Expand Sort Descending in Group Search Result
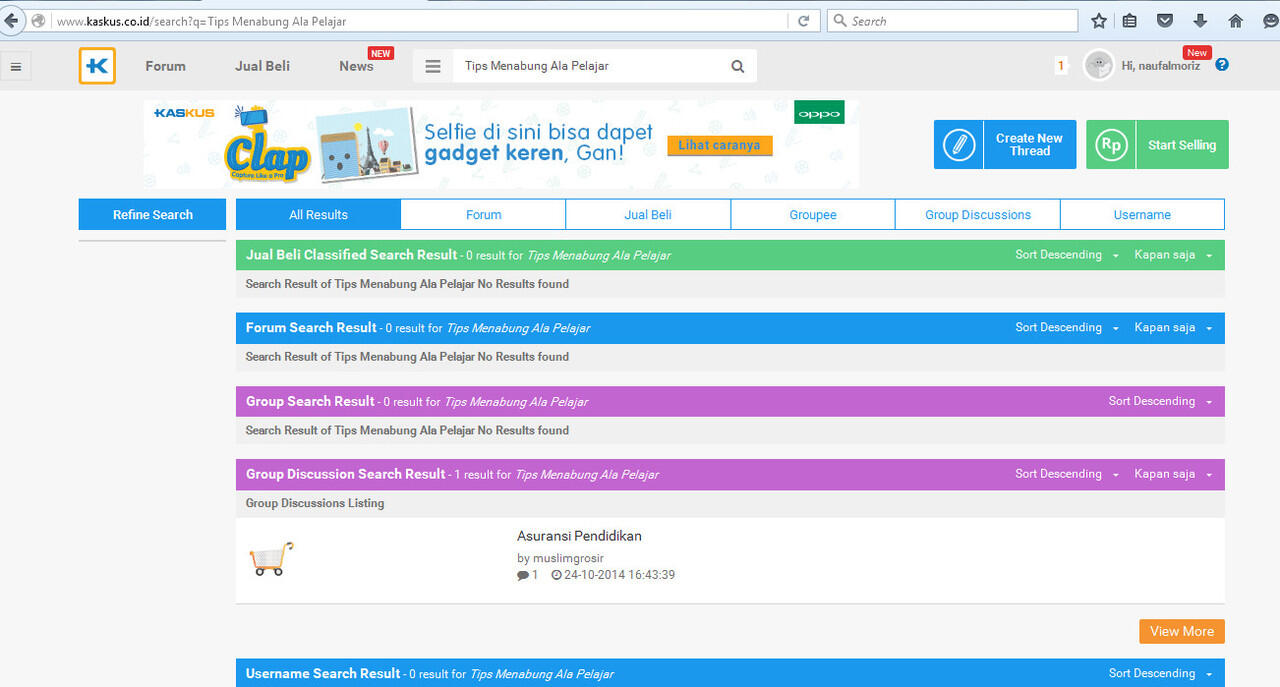This screenshot has width=1280, height=687. (1159, 401)
